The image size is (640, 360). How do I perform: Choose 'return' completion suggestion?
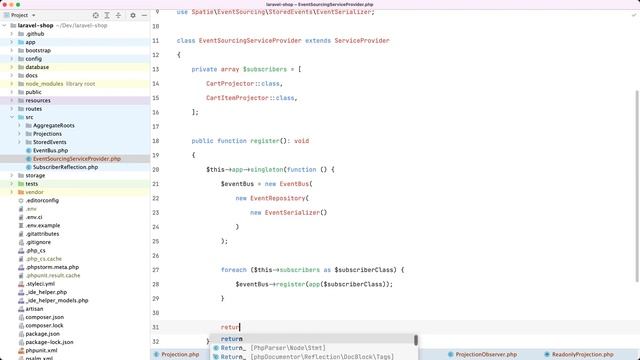tap(312, 339)
